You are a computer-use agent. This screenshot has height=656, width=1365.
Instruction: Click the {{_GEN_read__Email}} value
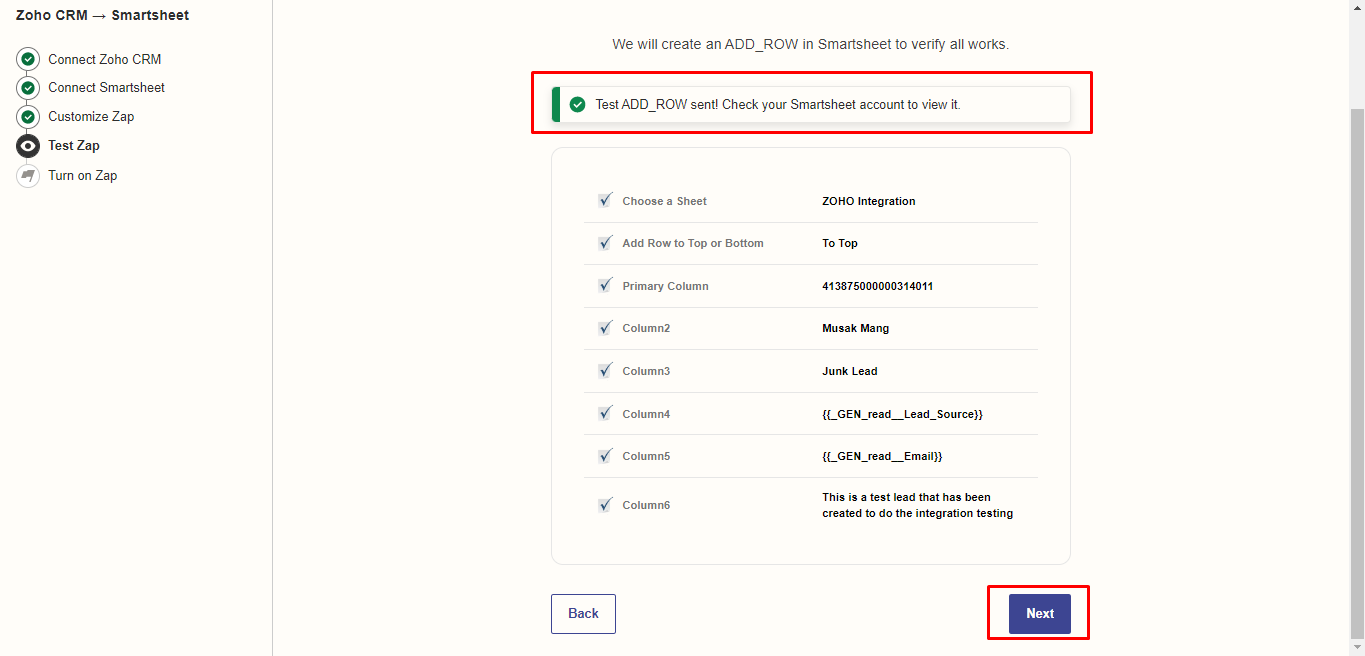point(882,456)
